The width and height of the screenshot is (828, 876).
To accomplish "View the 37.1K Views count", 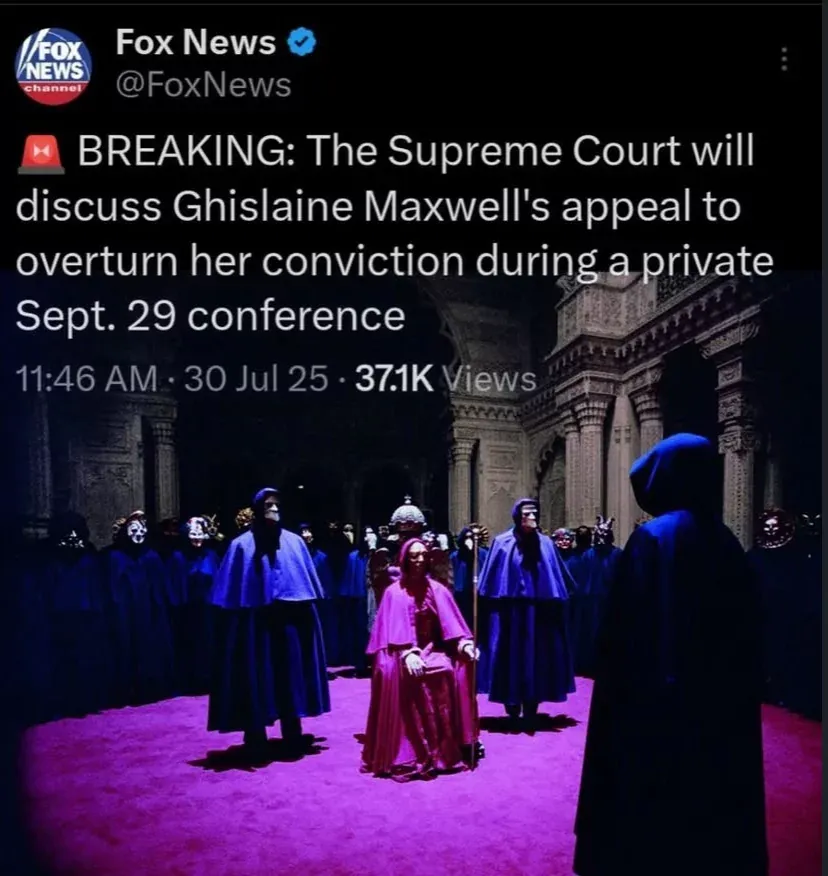I will tap(445, 379).
